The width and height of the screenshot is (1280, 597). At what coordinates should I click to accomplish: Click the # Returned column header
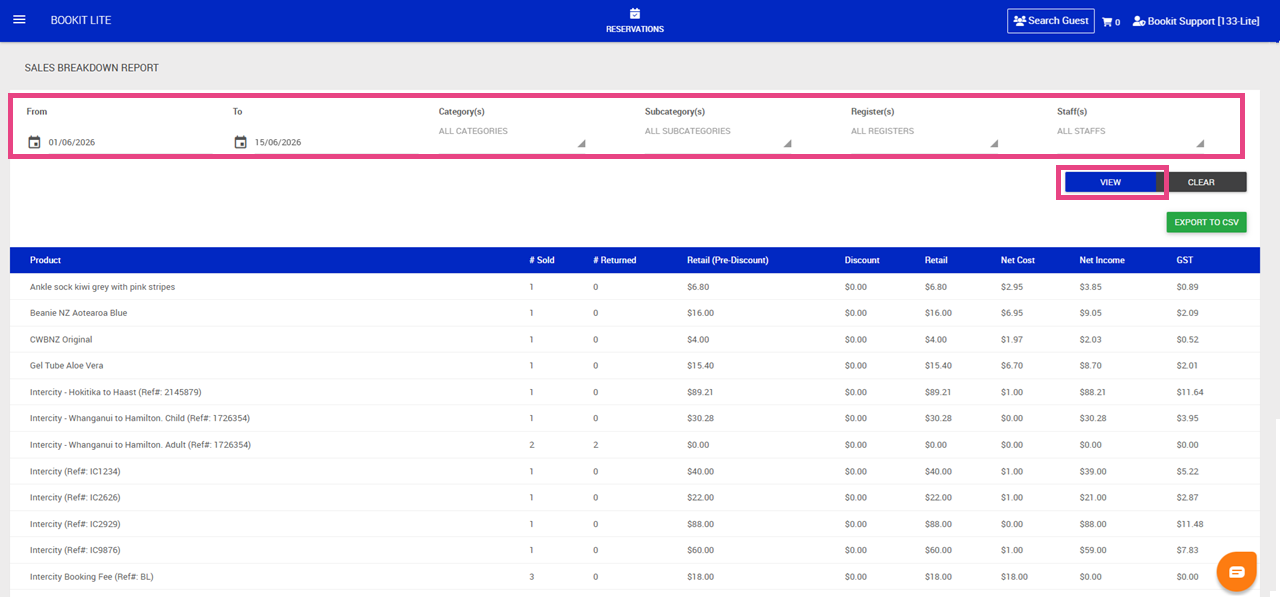[614, 260]
